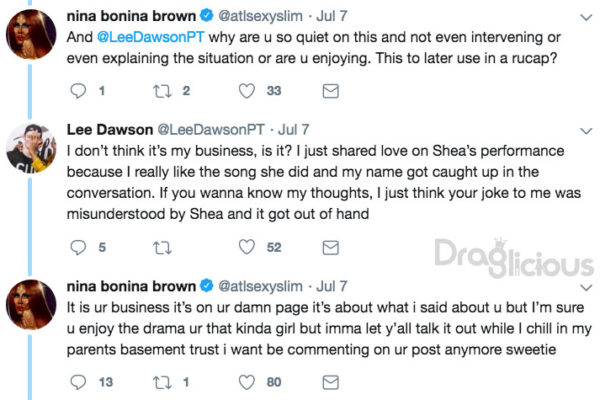Open Lee Dawson's profile via the @LeeDawsonPT handle
The image size is (600, 400).
pos(211,130)
